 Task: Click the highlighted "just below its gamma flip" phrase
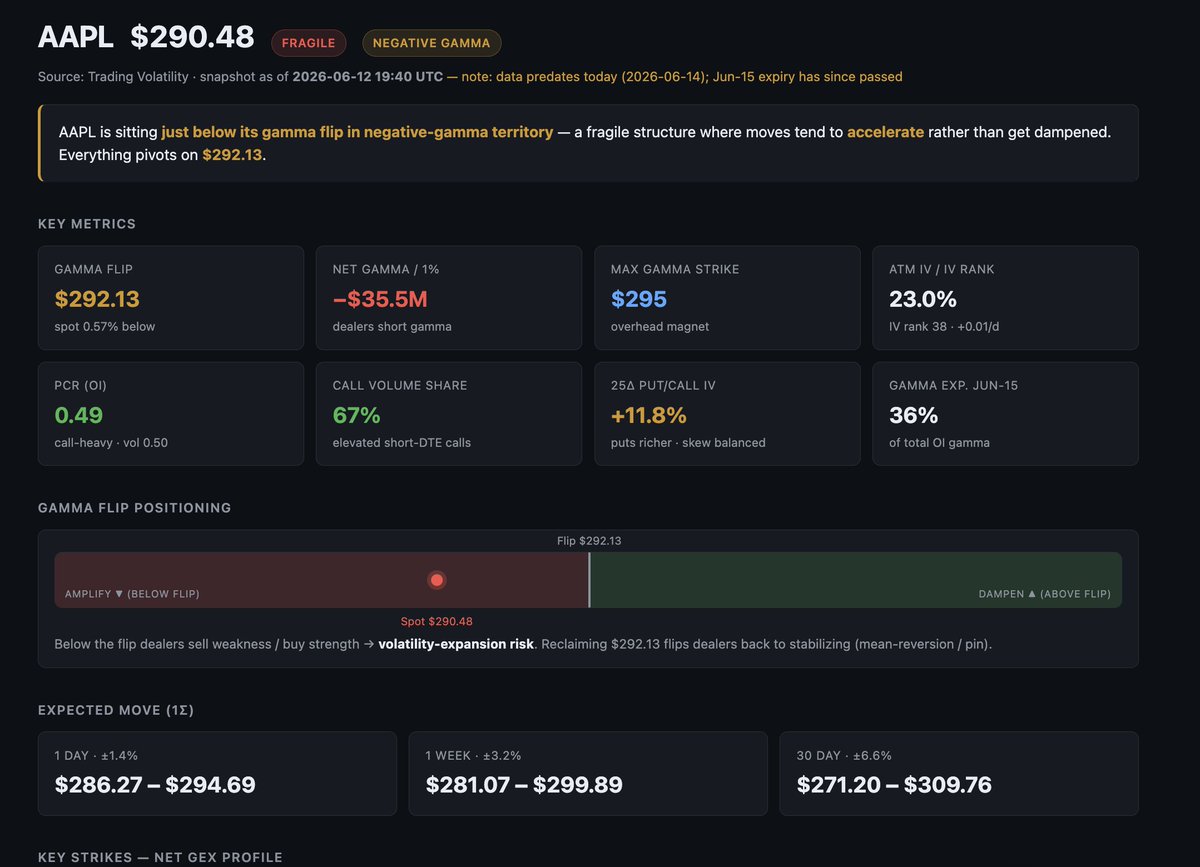tap(260, 132)
